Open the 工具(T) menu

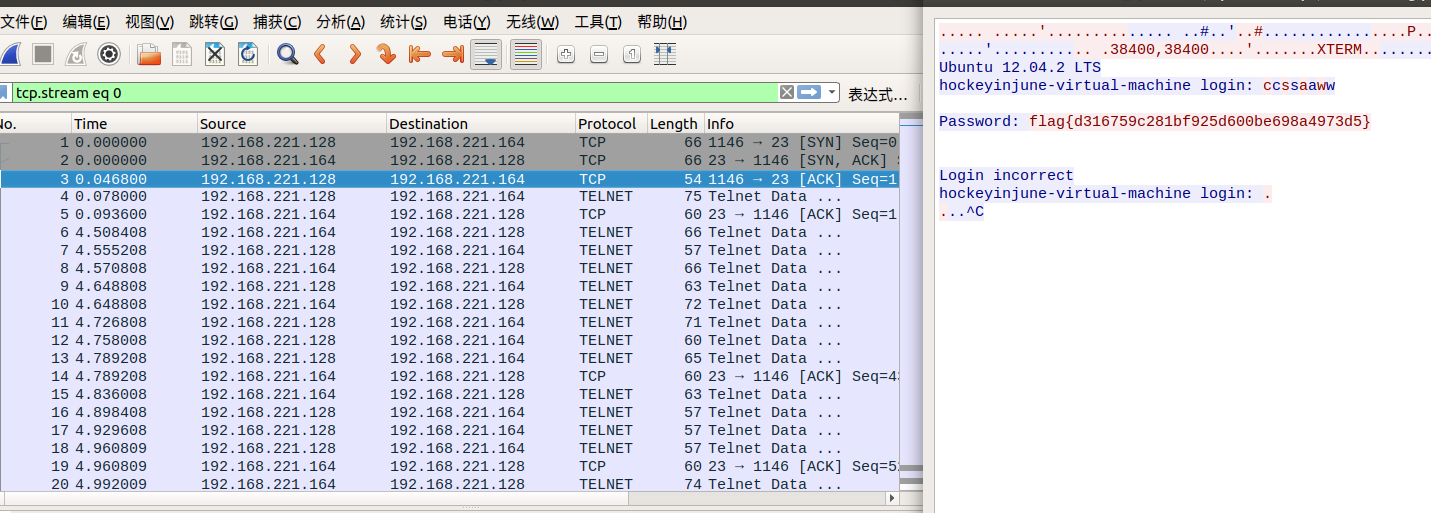(598, 22)
